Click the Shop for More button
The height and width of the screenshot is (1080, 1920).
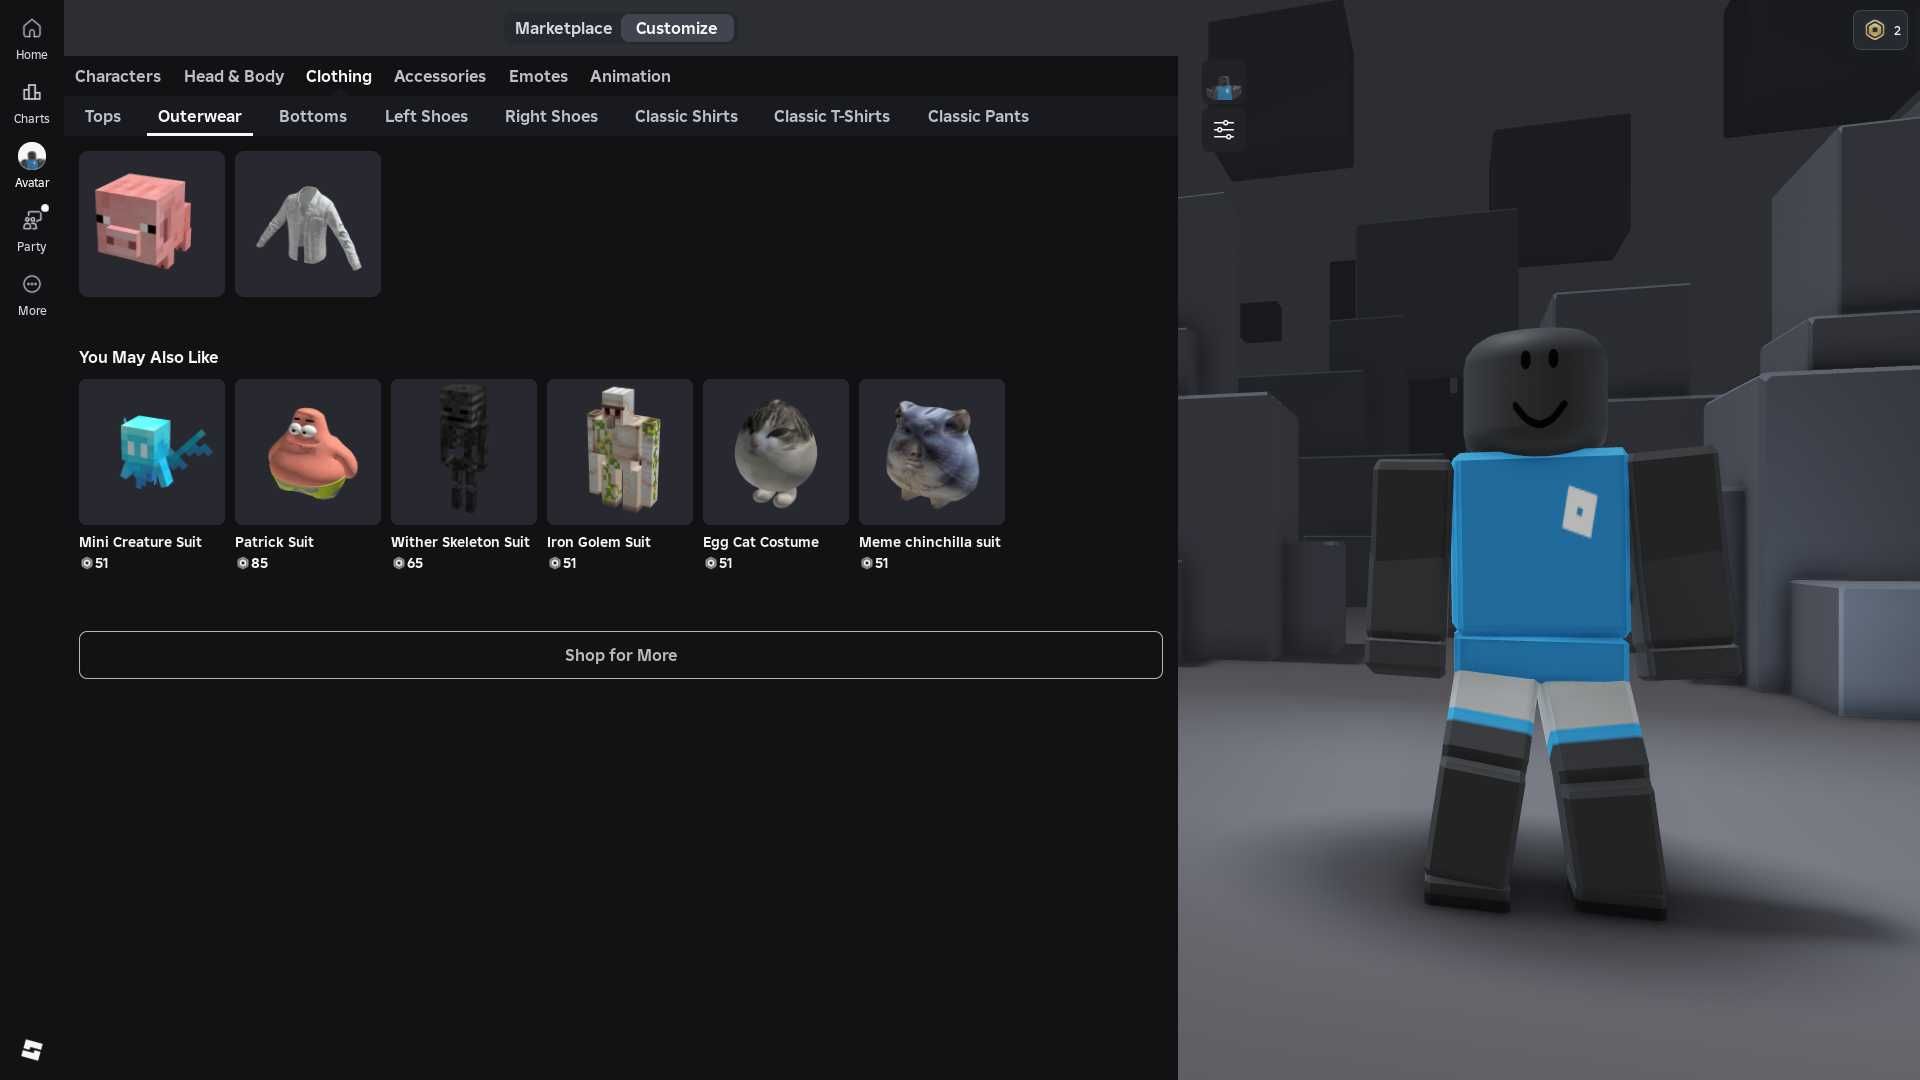pyautogui.click(x=621, y=655)
